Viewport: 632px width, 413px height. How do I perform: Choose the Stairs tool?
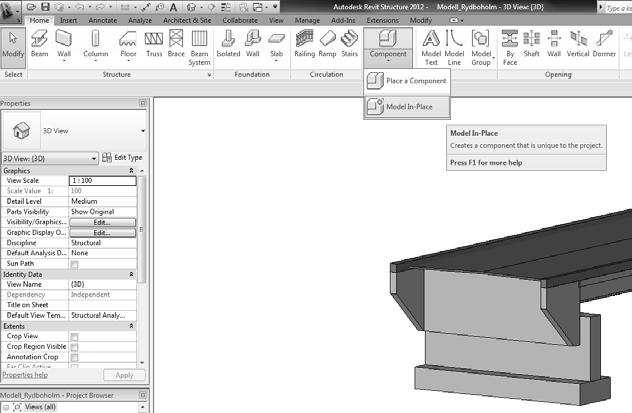pyautogui.click(x=349, y=44)
